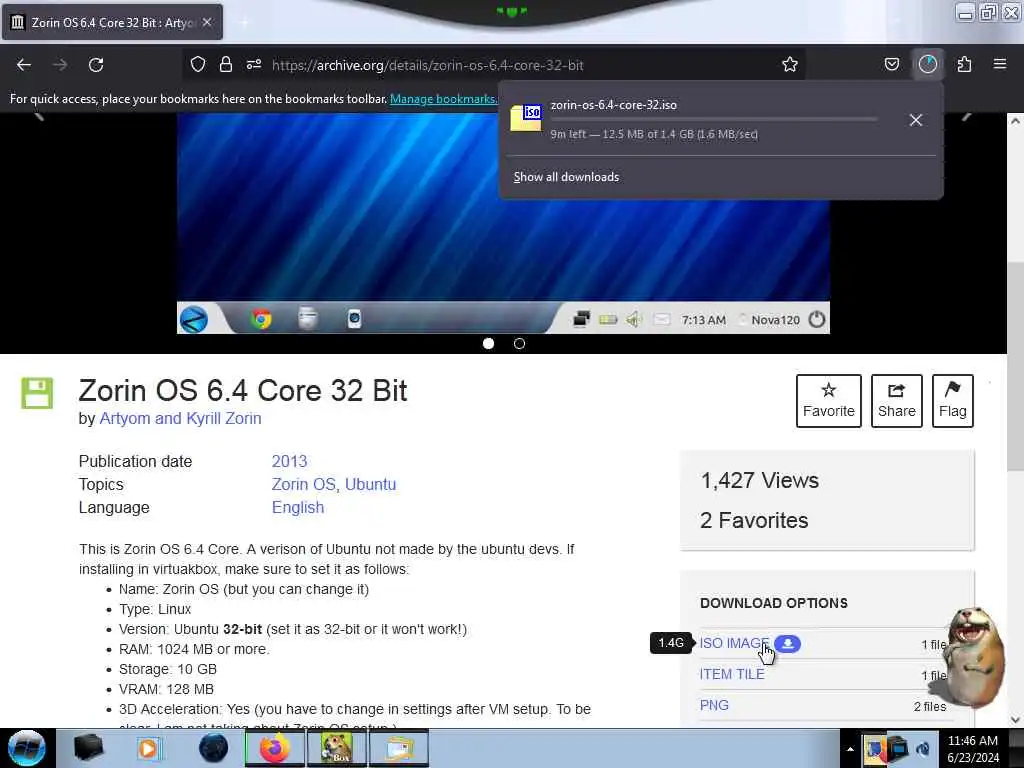Show hidden system tray icons

[850, 749]
